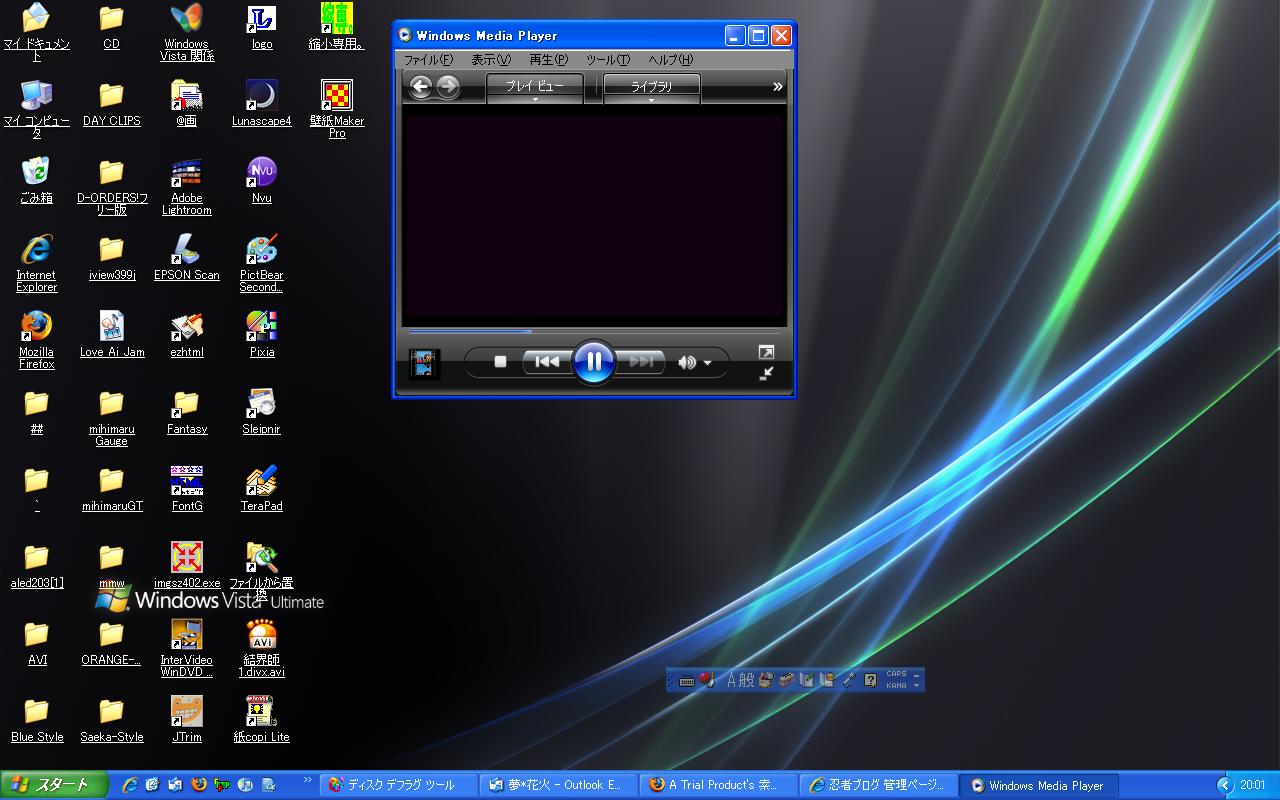The height and width of the screenshot is (800, 1280).
Task: Click the Windows Media Player taskbar button
Action: 1038,785
